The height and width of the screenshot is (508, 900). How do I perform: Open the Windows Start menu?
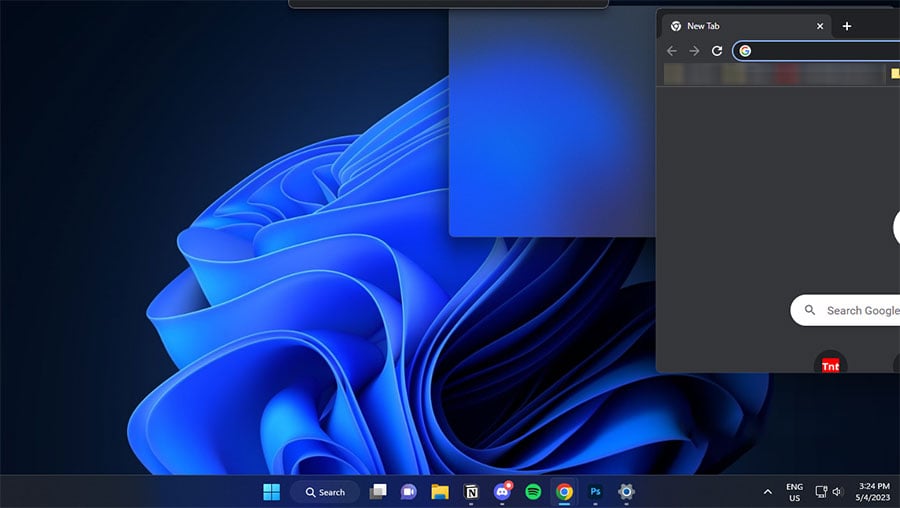pos(271,492)
